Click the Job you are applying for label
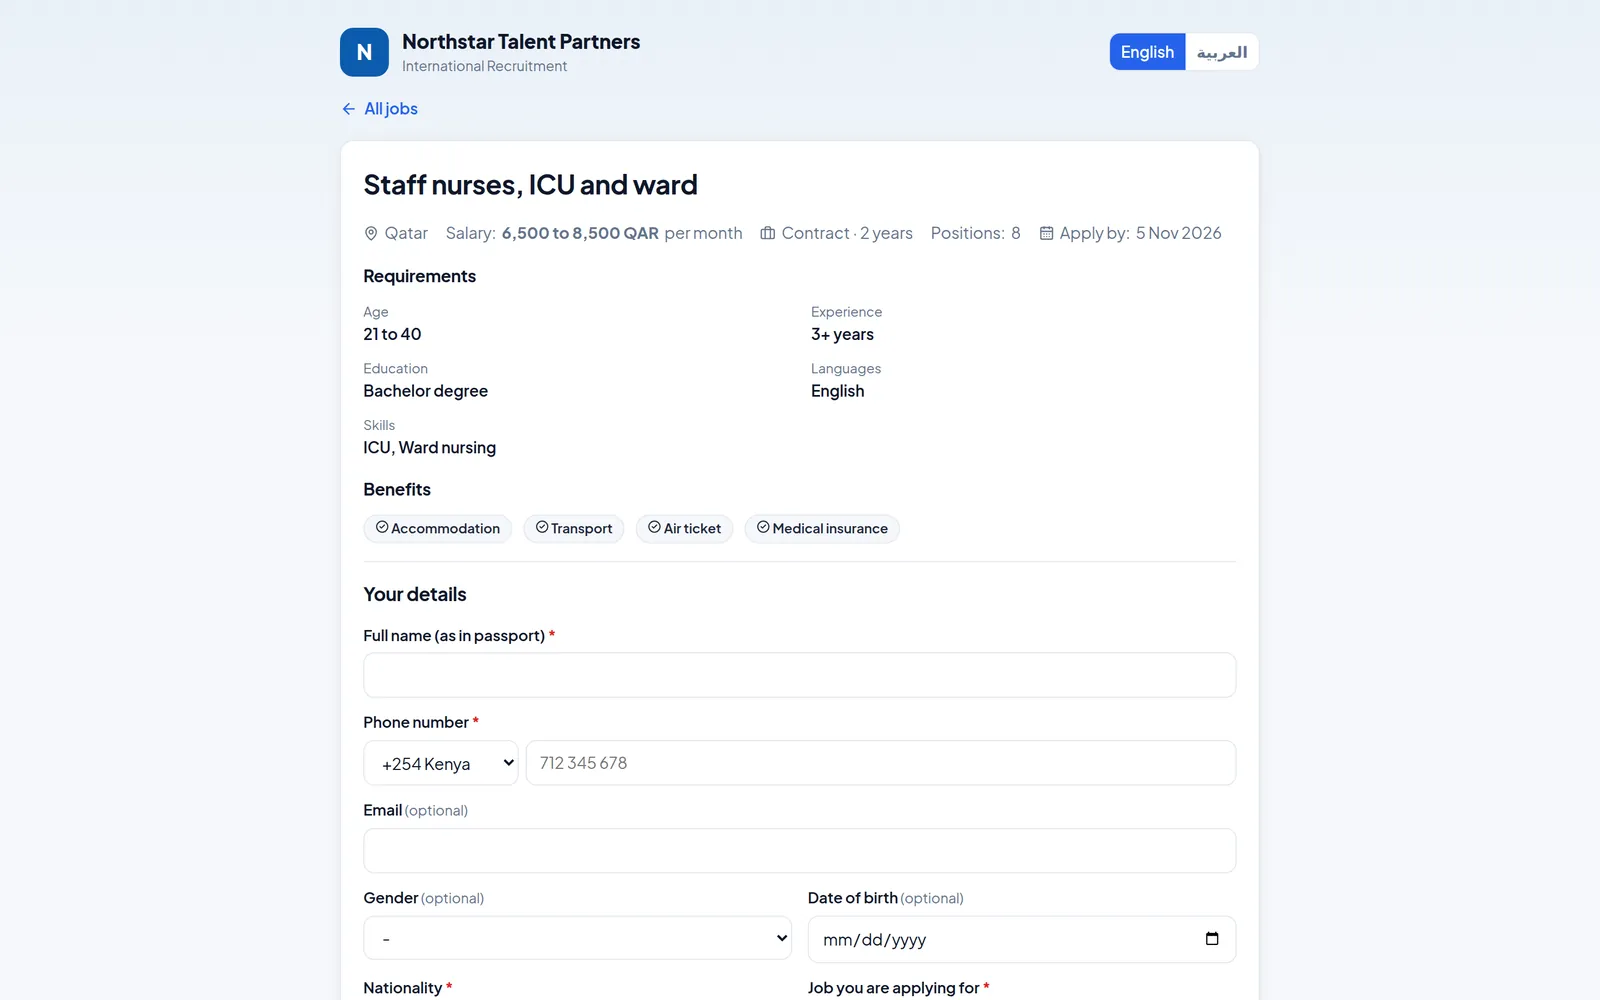Image resolution: width=1600 pixels, height=1000 pixels. [894, 988]
